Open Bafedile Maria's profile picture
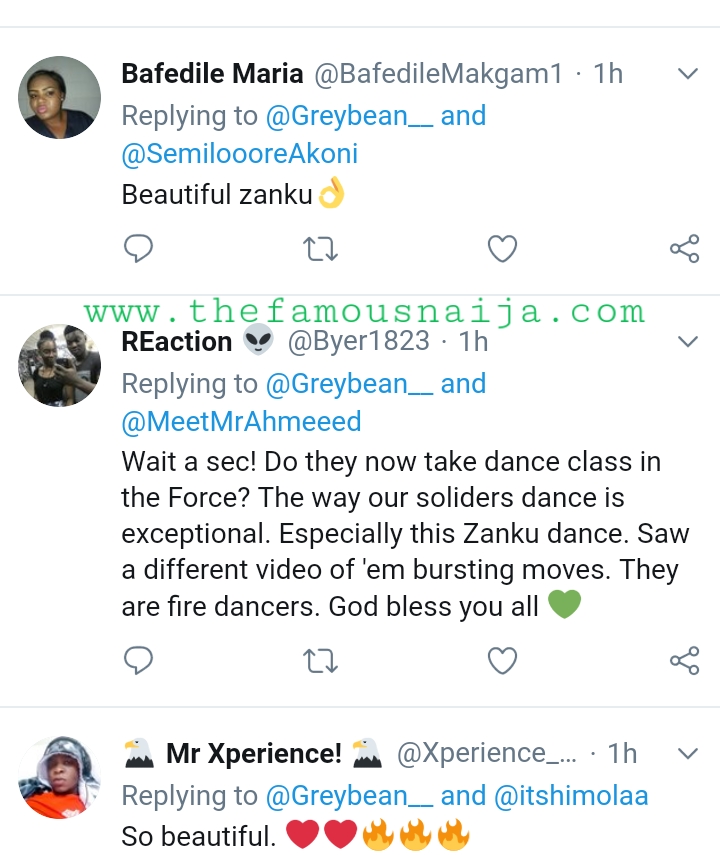Screen dimensions: 720x855 (x=58, y=97)
